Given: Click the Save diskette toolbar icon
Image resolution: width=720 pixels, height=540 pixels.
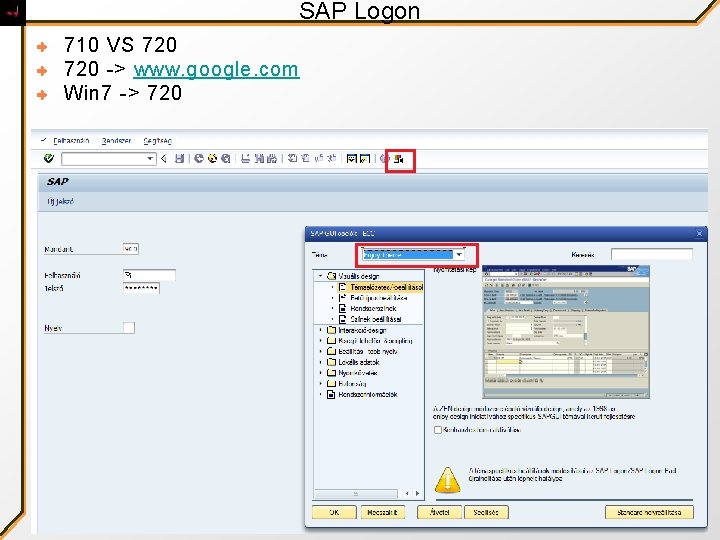Looking at the screenshot, I should (x=180, y=159).
